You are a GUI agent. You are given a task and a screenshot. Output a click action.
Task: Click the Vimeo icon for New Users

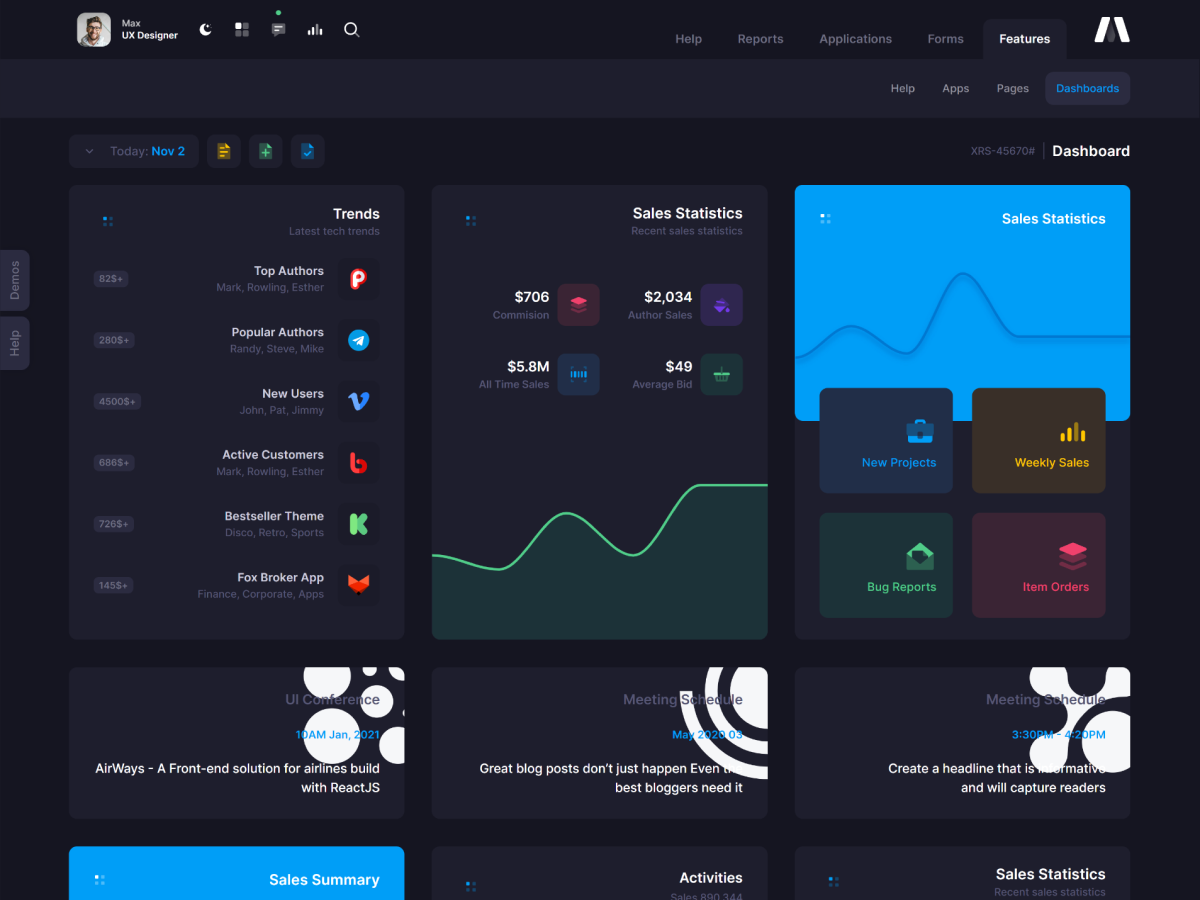tap(358, 402)
